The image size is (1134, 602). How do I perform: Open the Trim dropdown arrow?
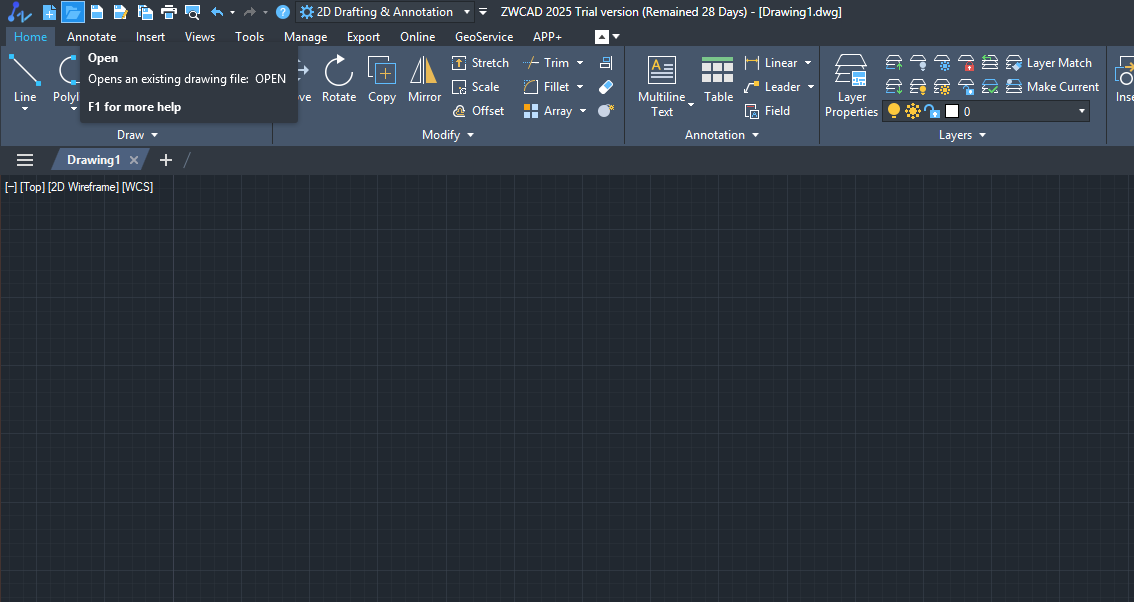coord(580,63)
